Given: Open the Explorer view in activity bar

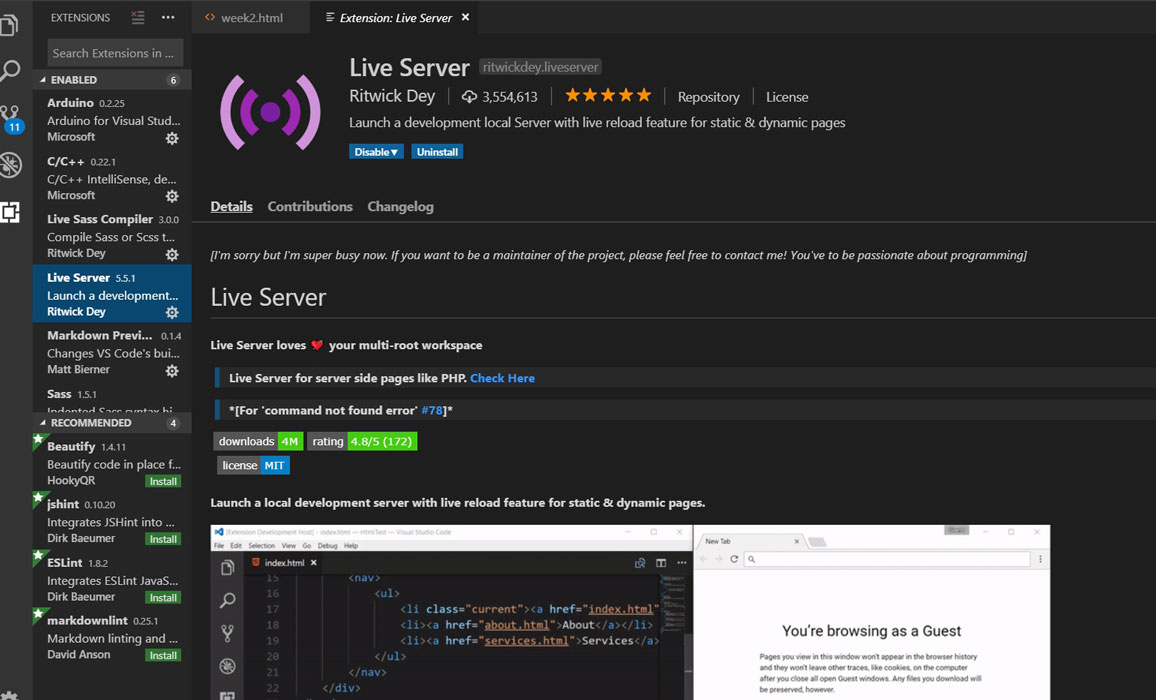Looking at the screenshot, I should pyautogui.click(x=10, y=24).
